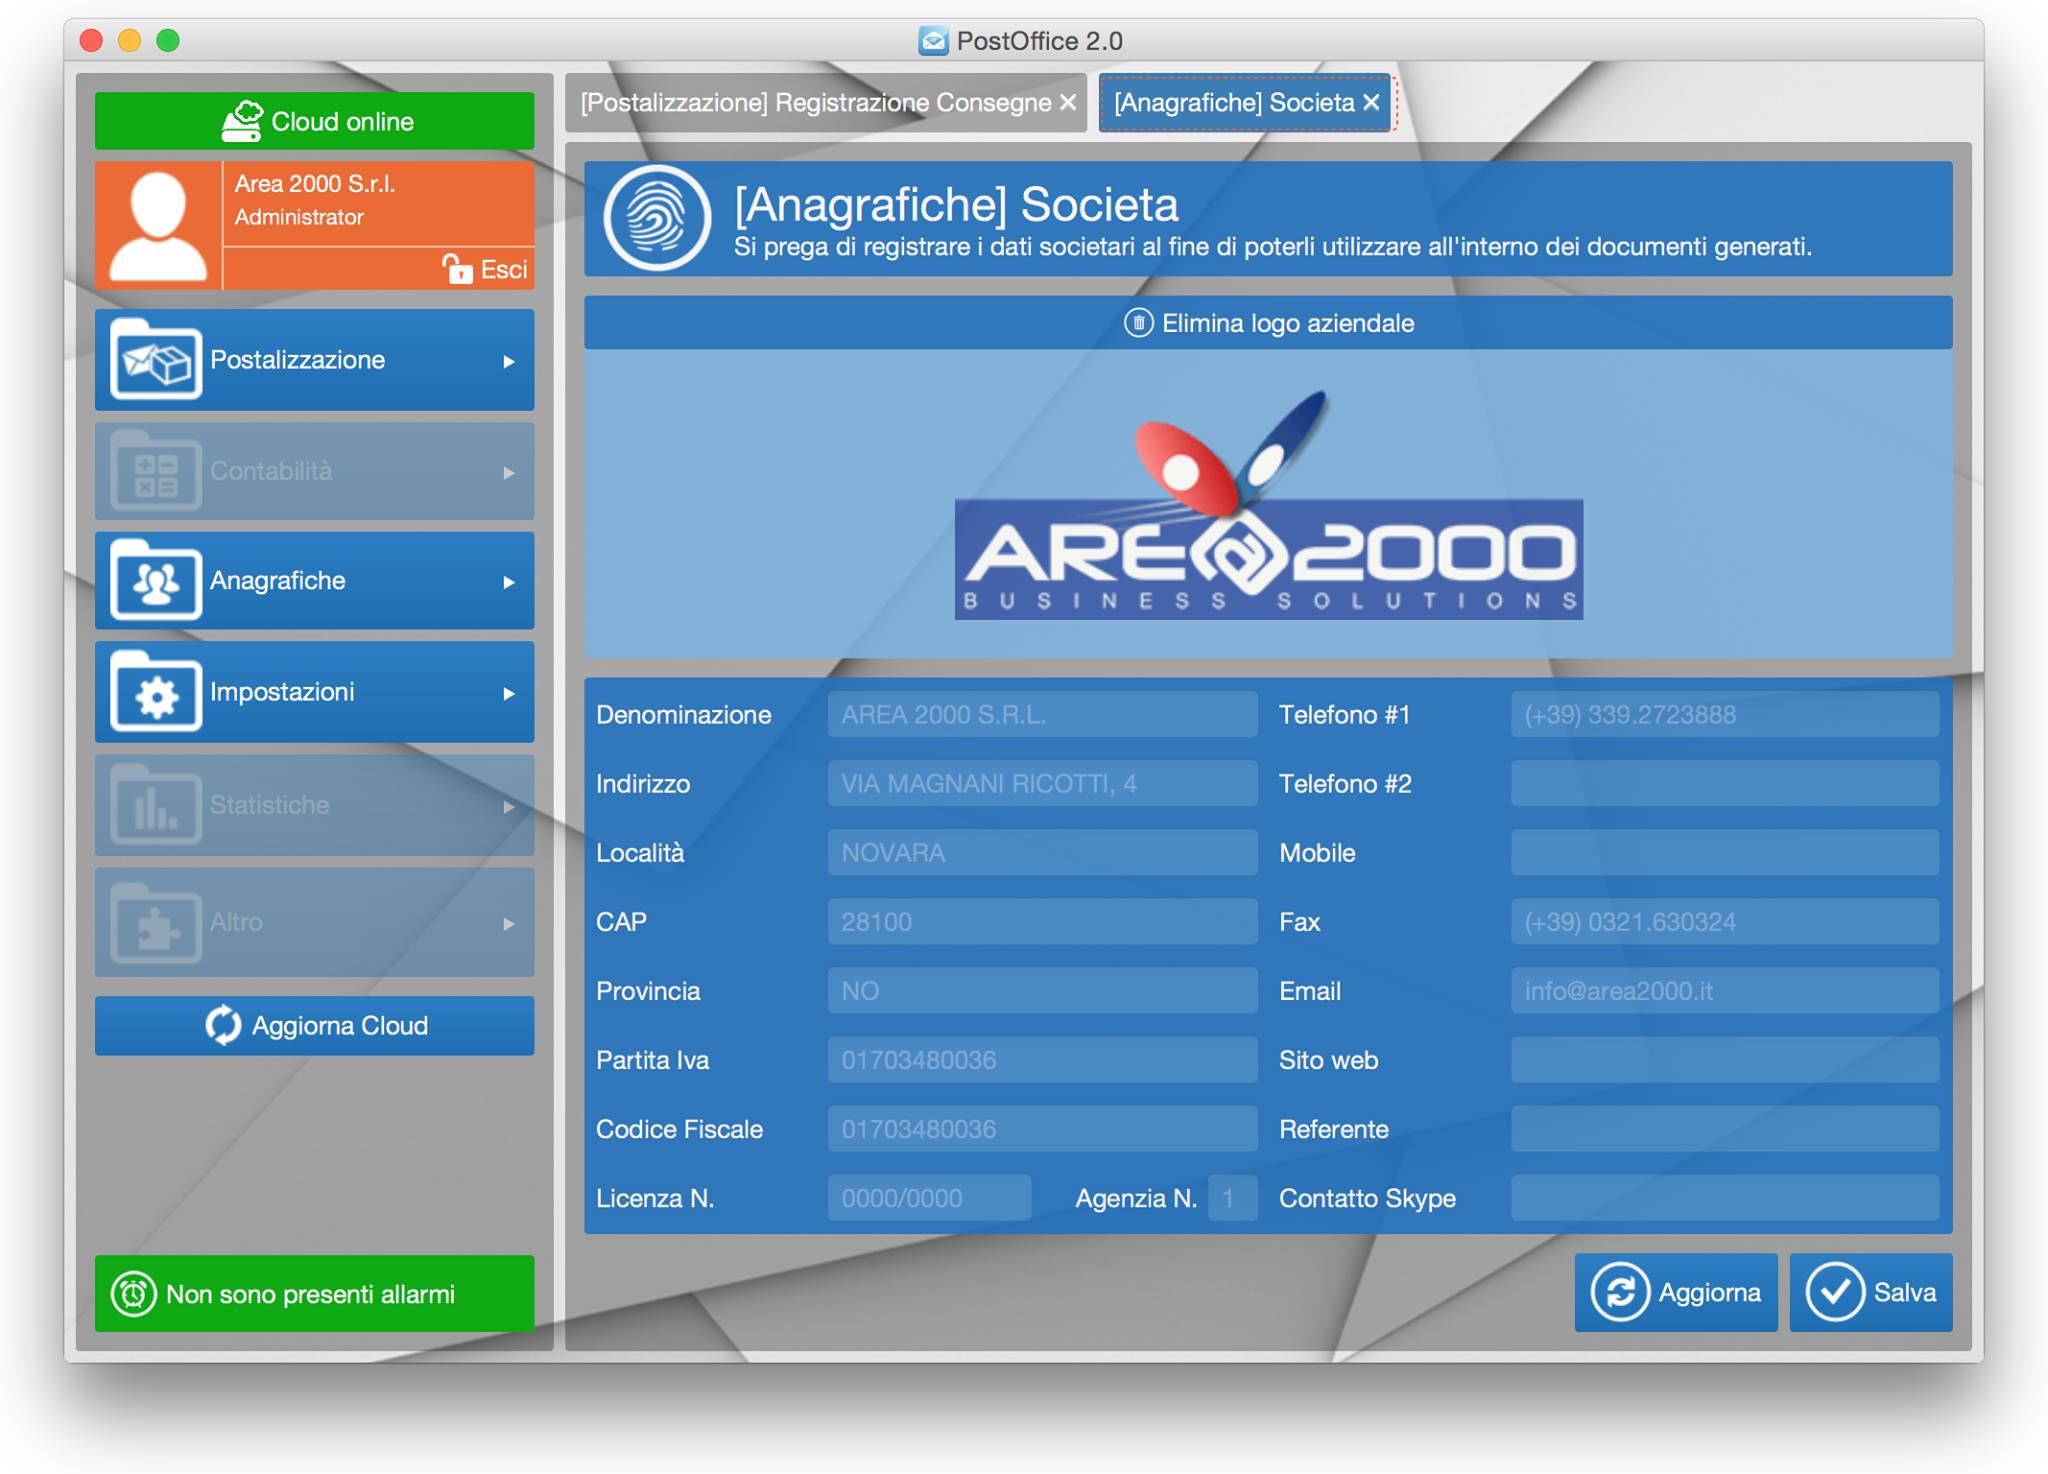Click the green zoom window button
2048x1474 pixels.
(x=168, y=40)
